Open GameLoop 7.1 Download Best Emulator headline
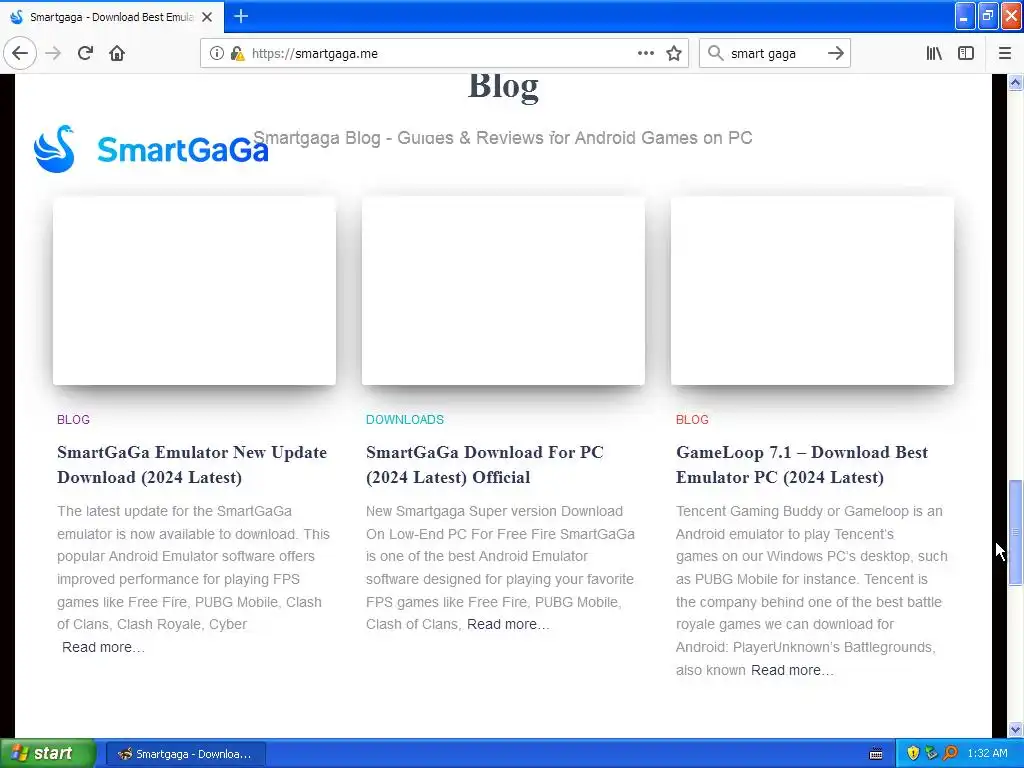This screenshot has width=1024, height=768. 802,464
